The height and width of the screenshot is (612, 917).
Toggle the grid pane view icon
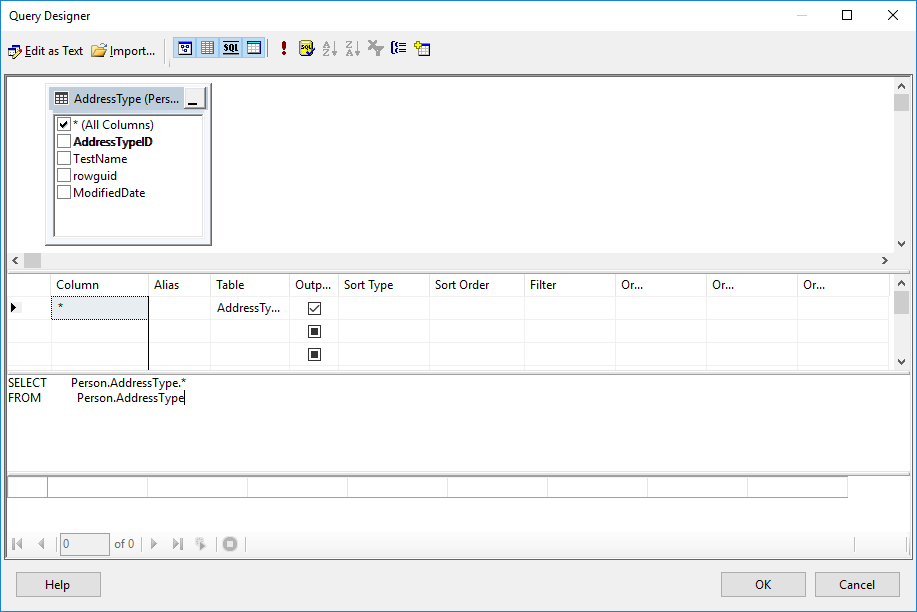coord(208,48)
